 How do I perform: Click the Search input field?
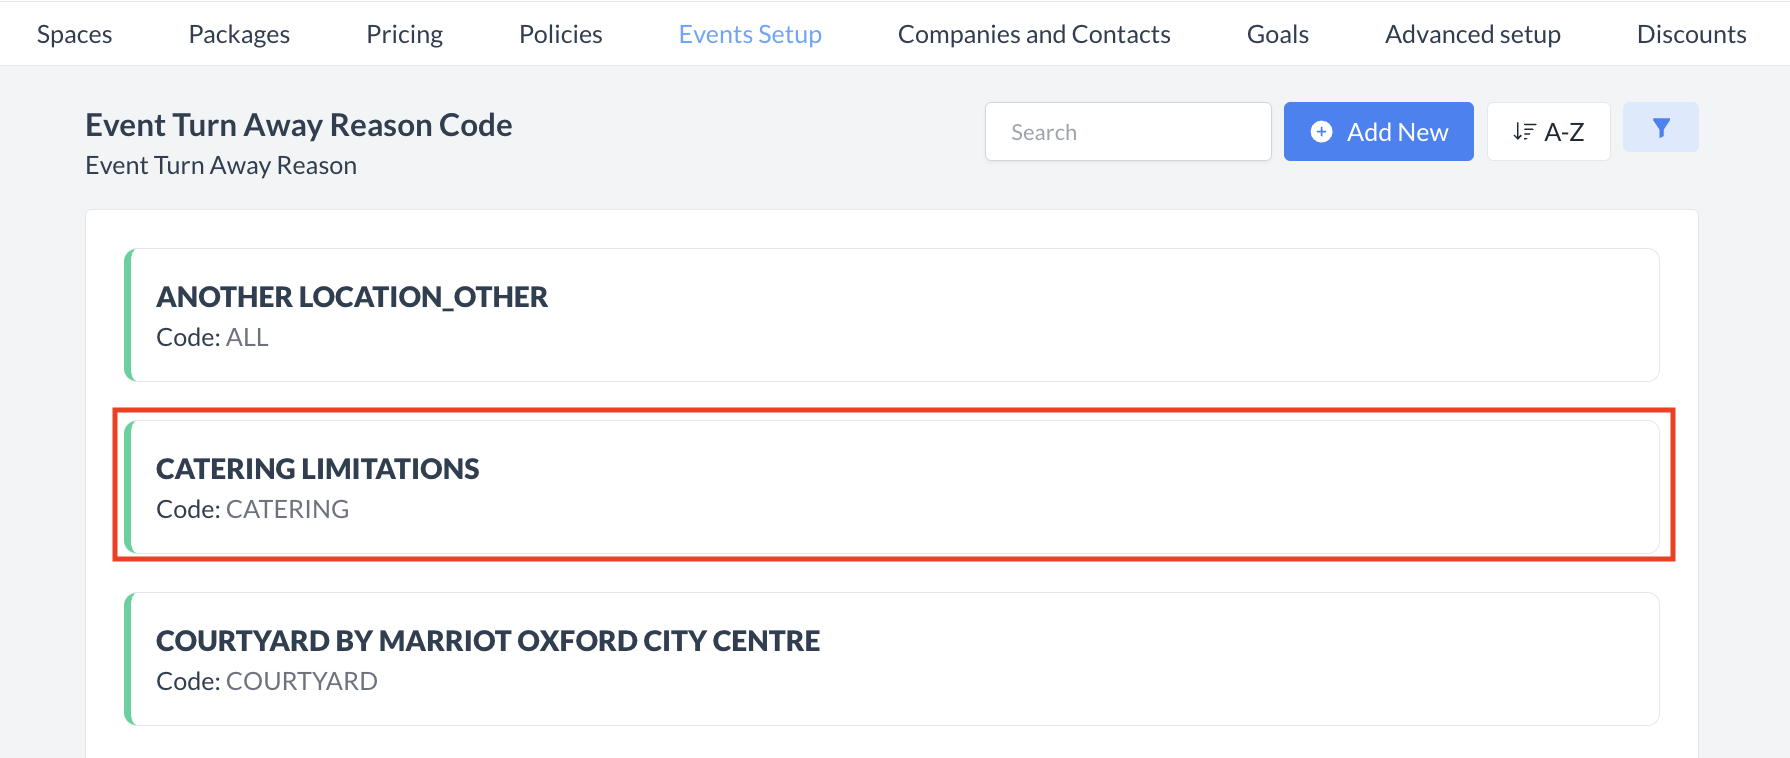coord(1128,132)
